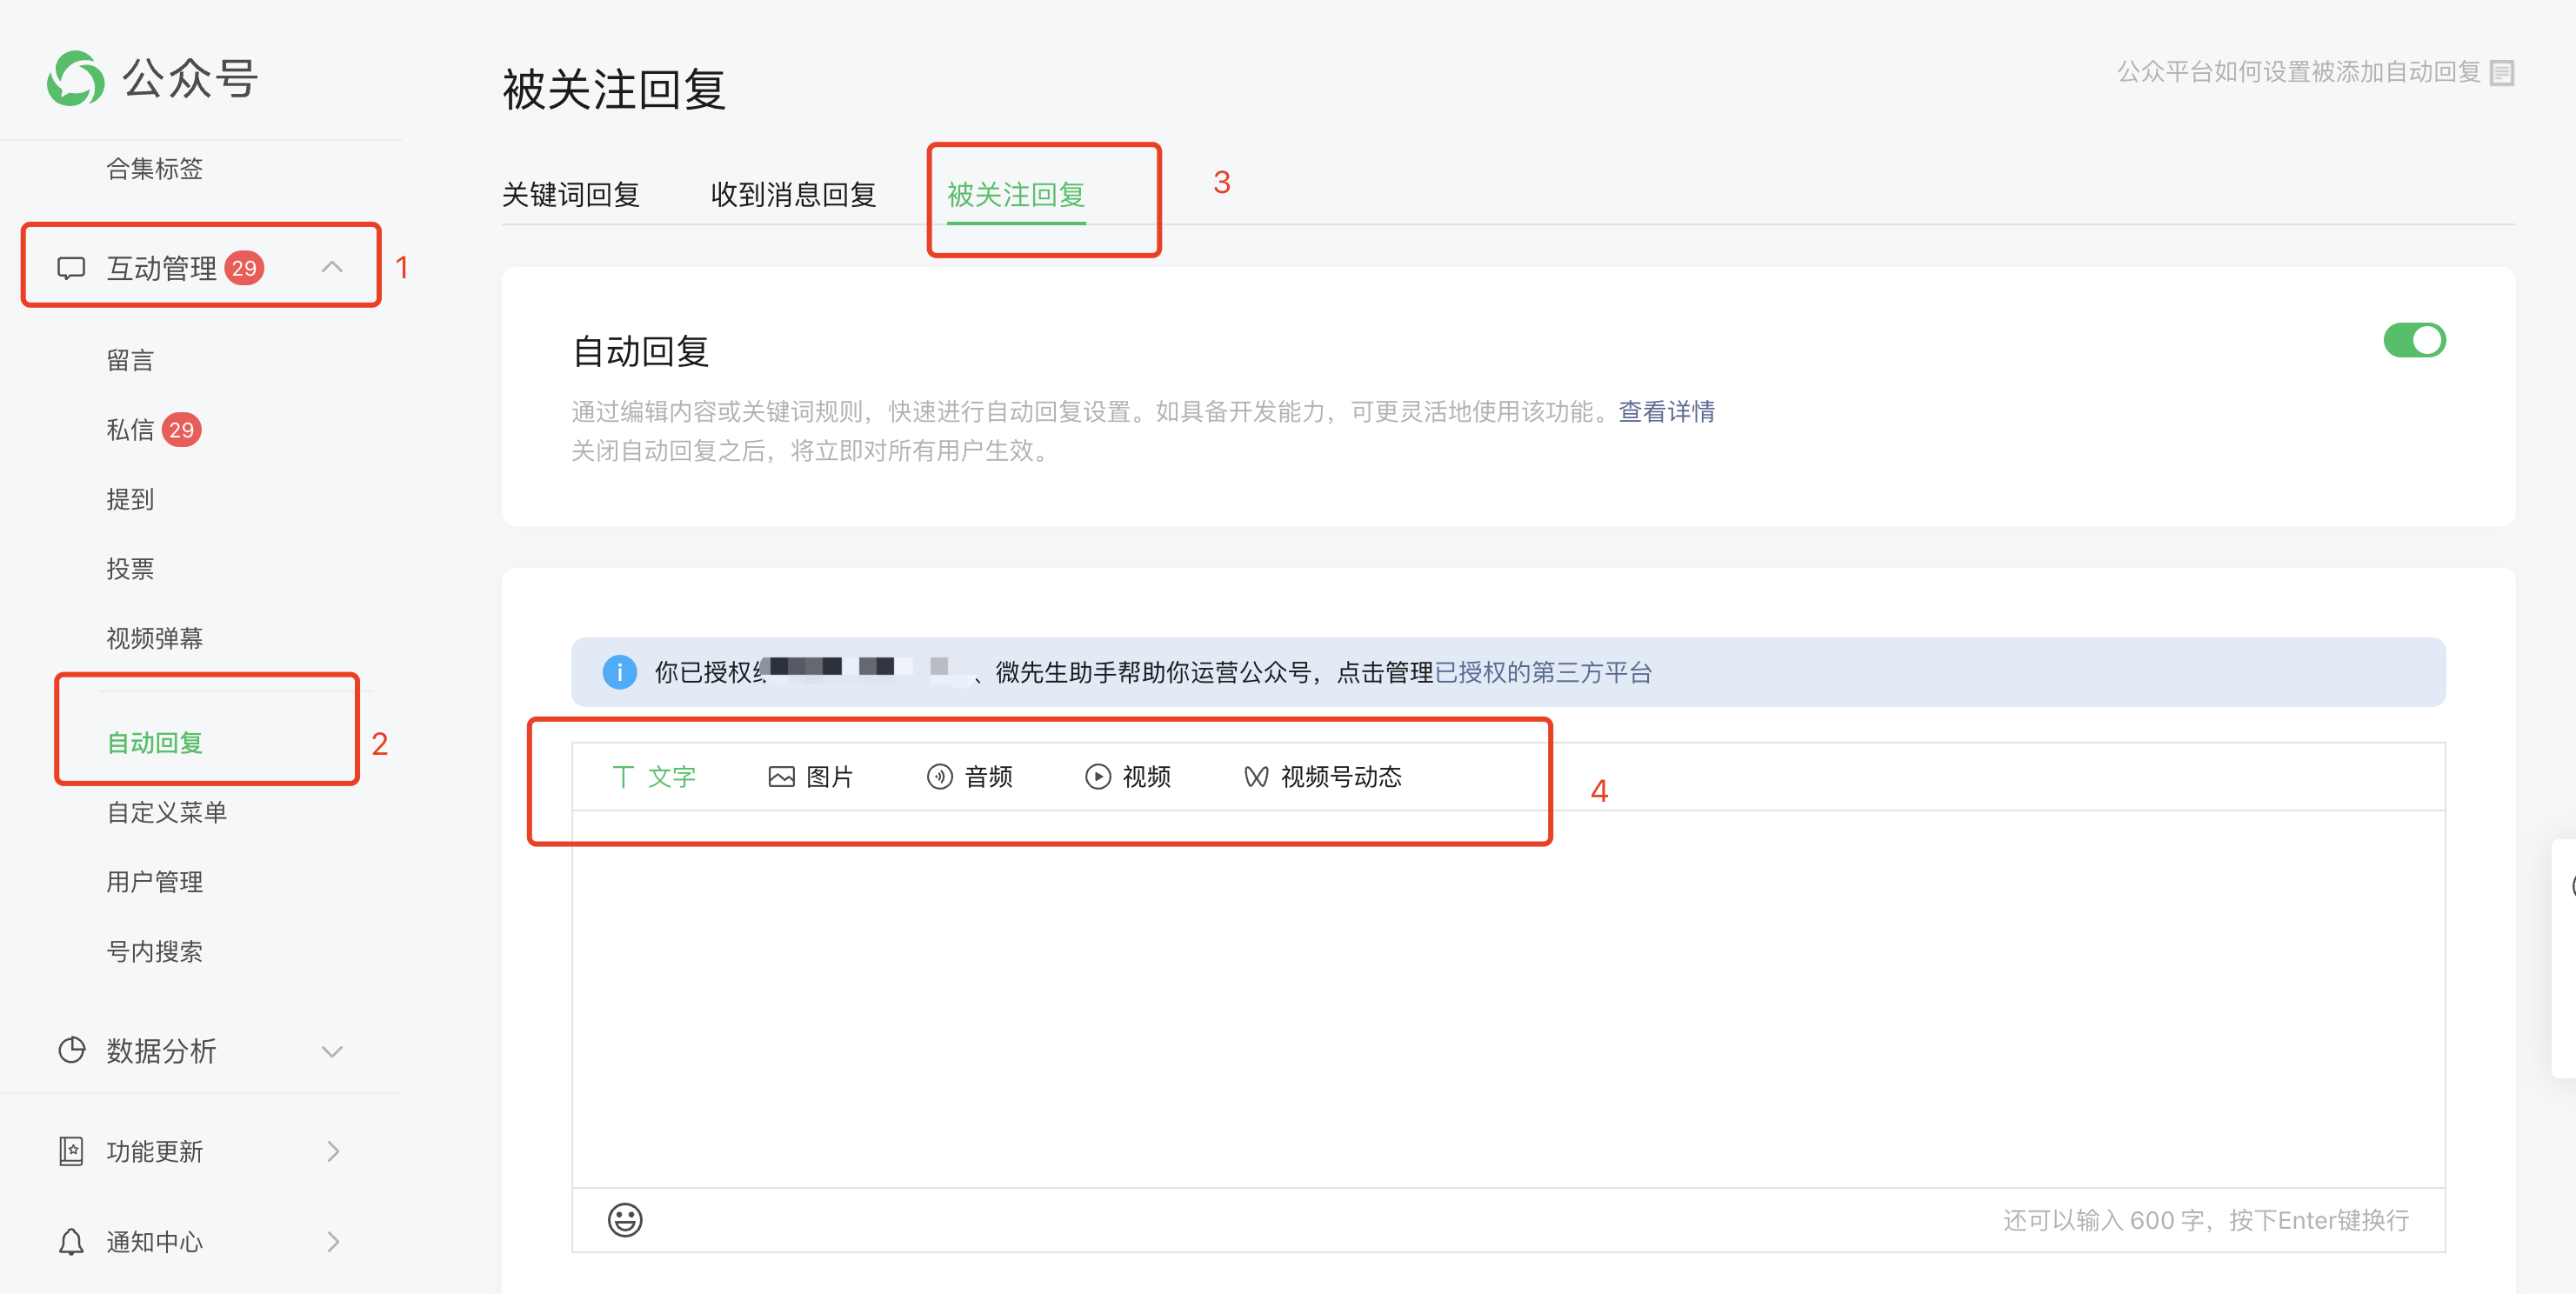The height and width of the screenshot is (1294, 2576).
Task: Expand the 功能更新 section
Action: 332,1151
